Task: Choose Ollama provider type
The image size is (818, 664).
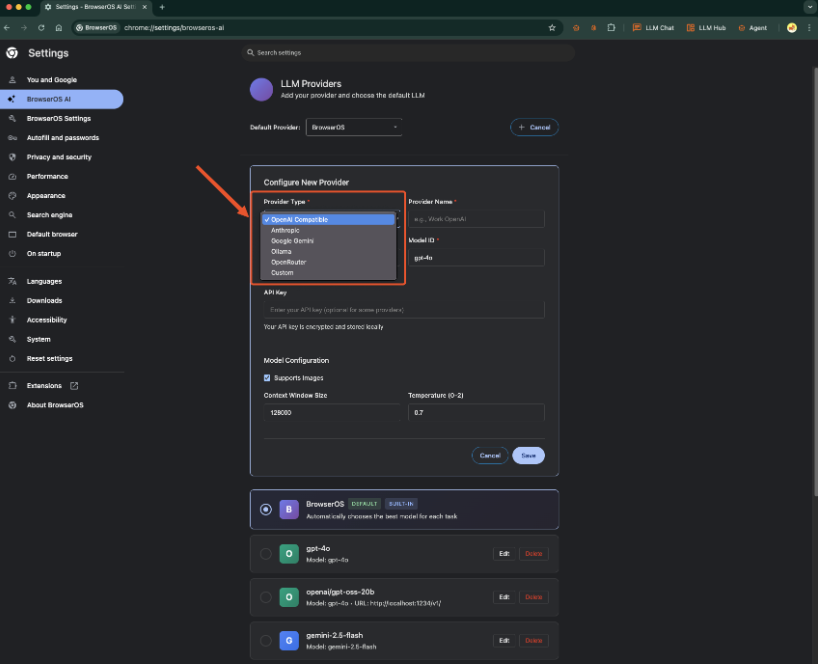Action: click(x=328, y=251)
